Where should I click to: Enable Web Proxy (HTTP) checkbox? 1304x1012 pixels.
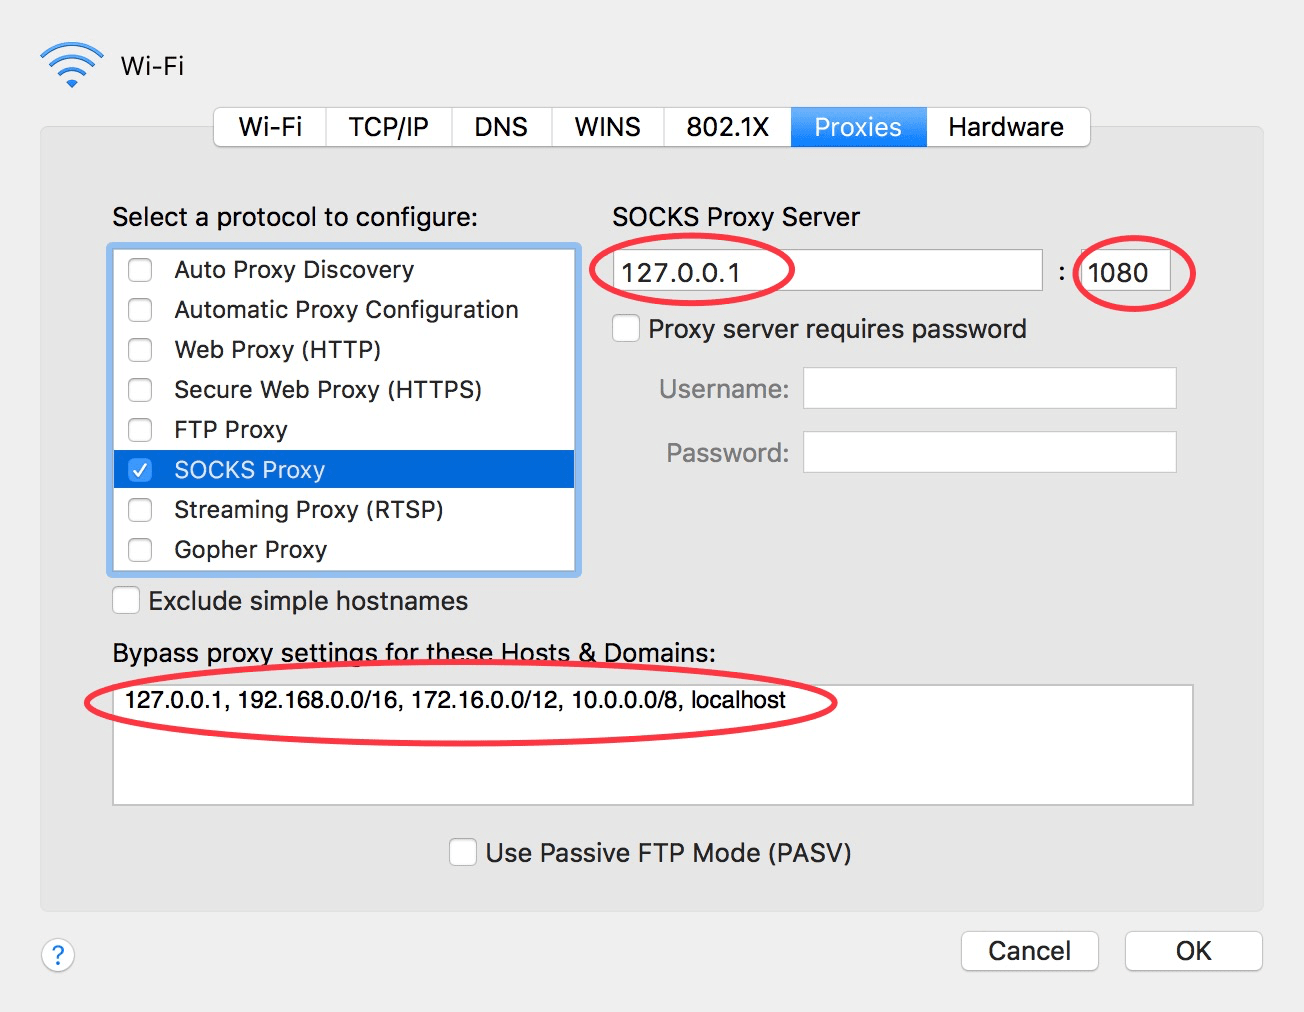click(140, 350)
